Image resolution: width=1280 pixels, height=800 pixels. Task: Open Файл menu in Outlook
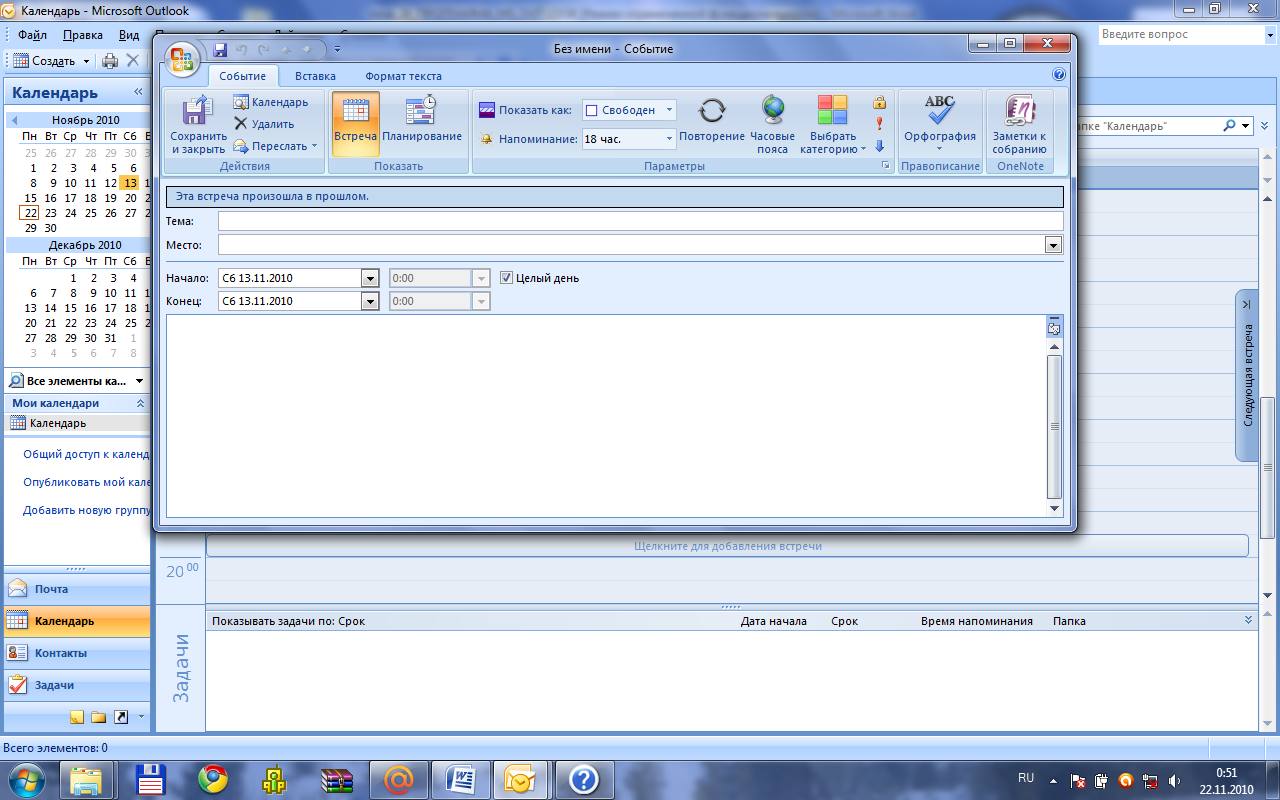point(33,35)
